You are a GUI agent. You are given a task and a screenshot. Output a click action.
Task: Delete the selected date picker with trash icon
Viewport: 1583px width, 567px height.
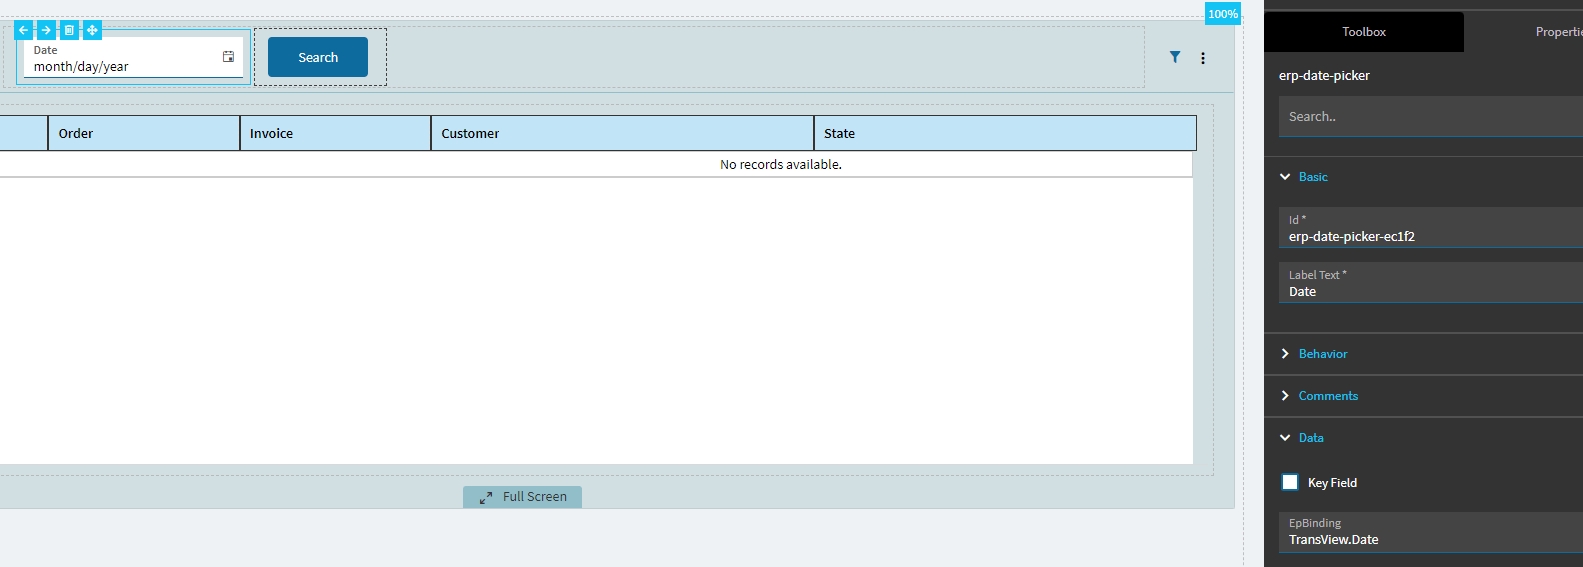click(69, 30)
